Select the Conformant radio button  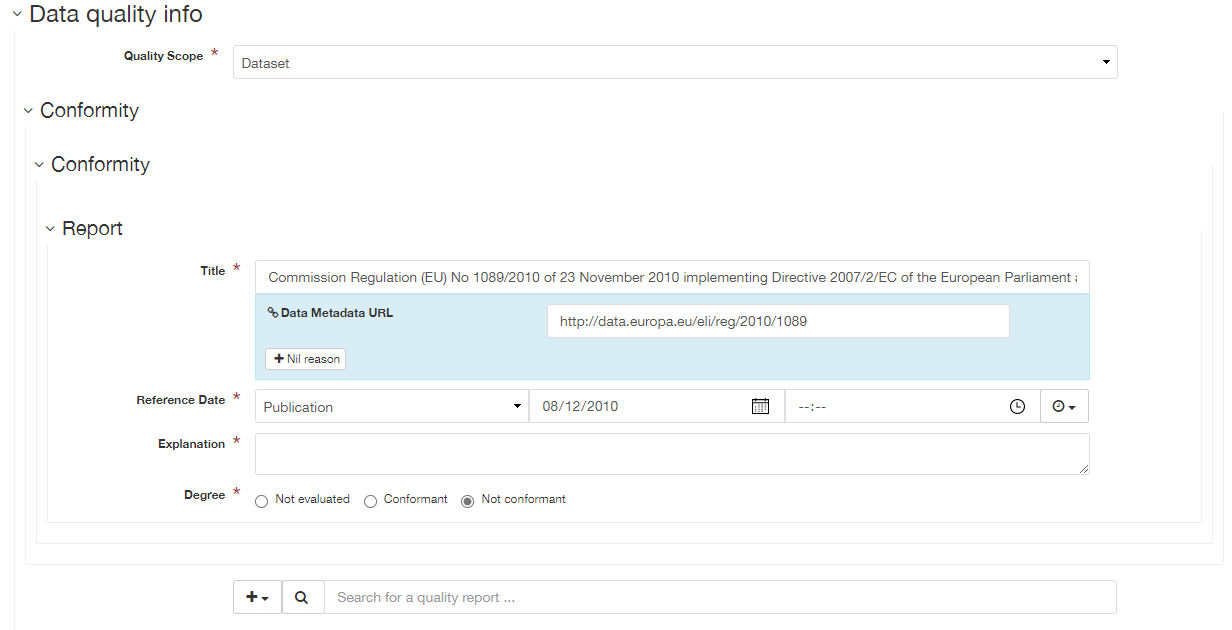point(370,501)
